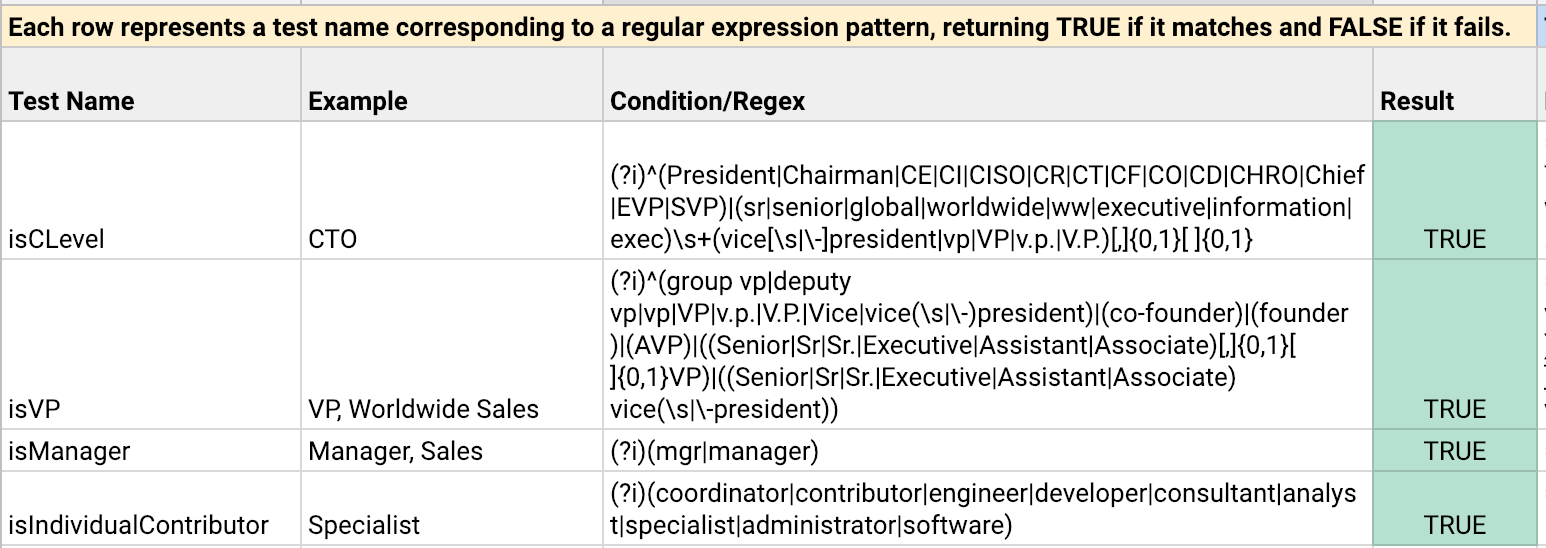Click the Condition/Regex column header

[708, 101]
